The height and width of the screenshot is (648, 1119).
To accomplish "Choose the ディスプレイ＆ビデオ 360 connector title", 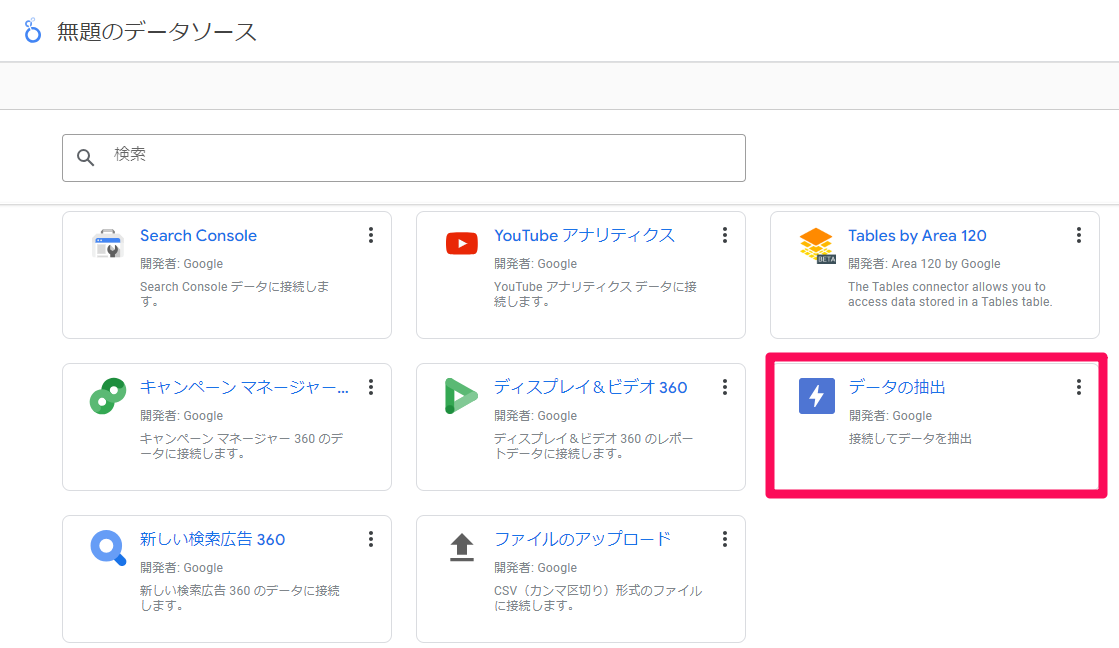I will pyautogui.click(x=591, y=388).
